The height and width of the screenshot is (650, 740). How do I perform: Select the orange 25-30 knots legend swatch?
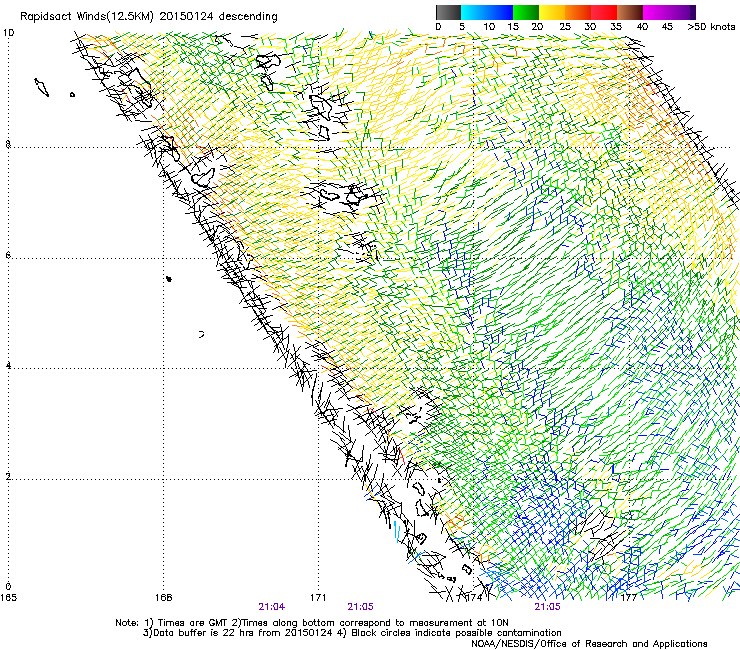coord(578,12)
